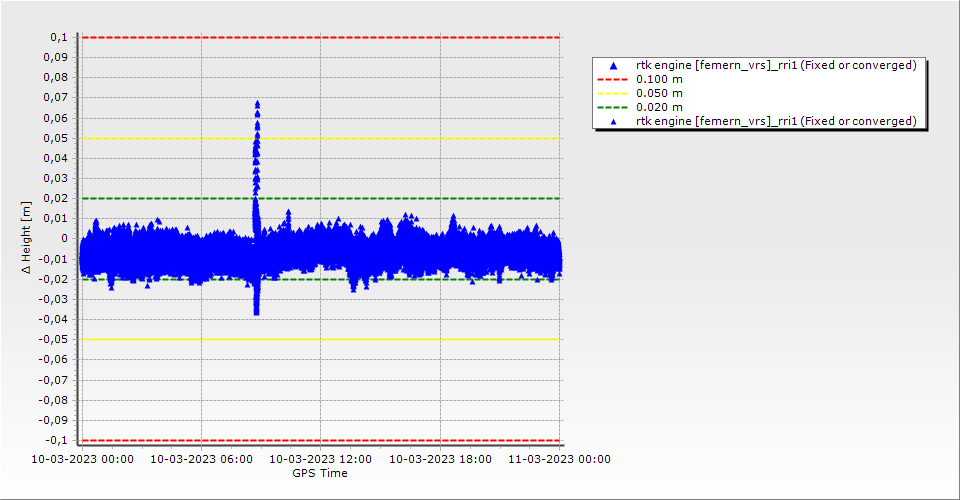Click the green dashed line sample in the legend
The width and height of the screenshot is (960, 500).
click(613, 107)
